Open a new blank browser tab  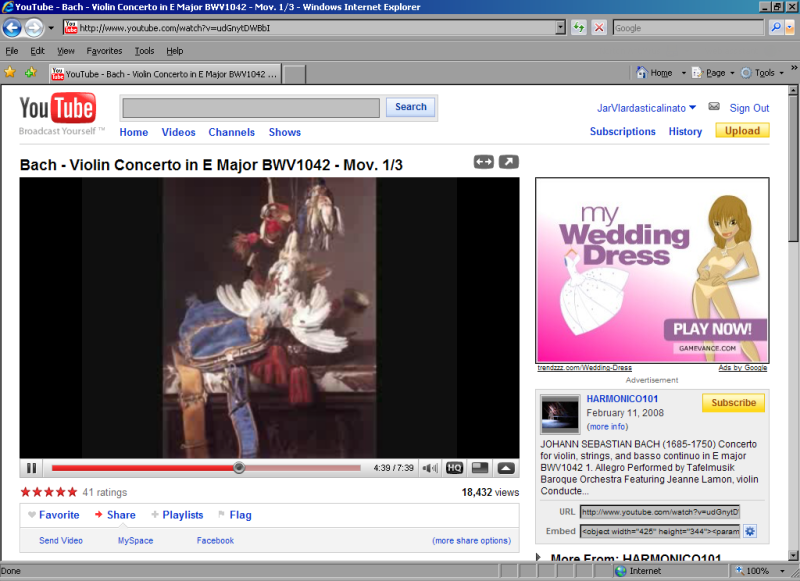294,74
